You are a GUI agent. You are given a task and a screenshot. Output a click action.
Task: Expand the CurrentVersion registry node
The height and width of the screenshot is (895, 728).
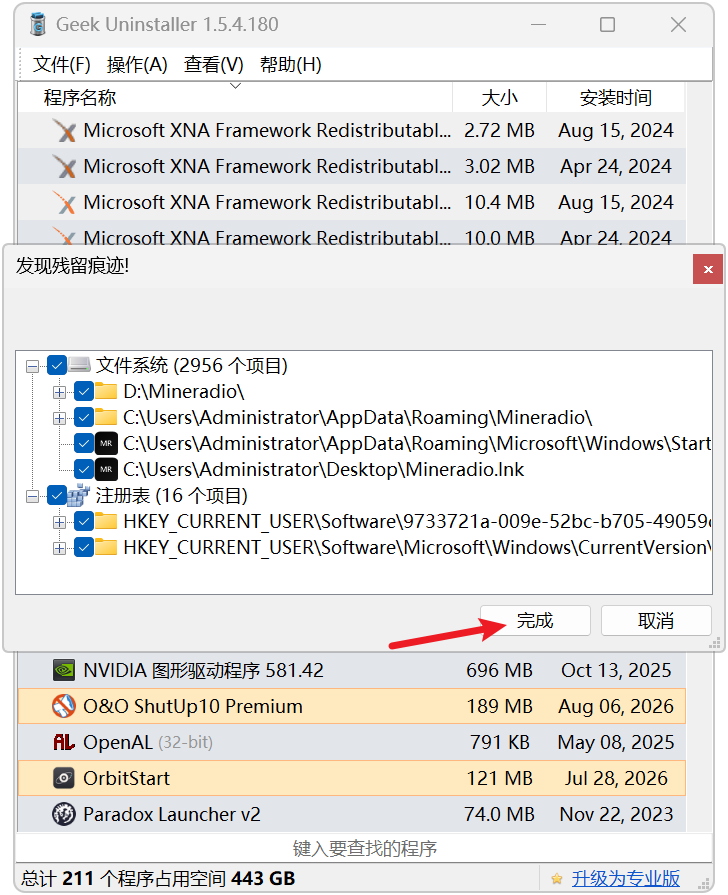click(x=59, y=549)
